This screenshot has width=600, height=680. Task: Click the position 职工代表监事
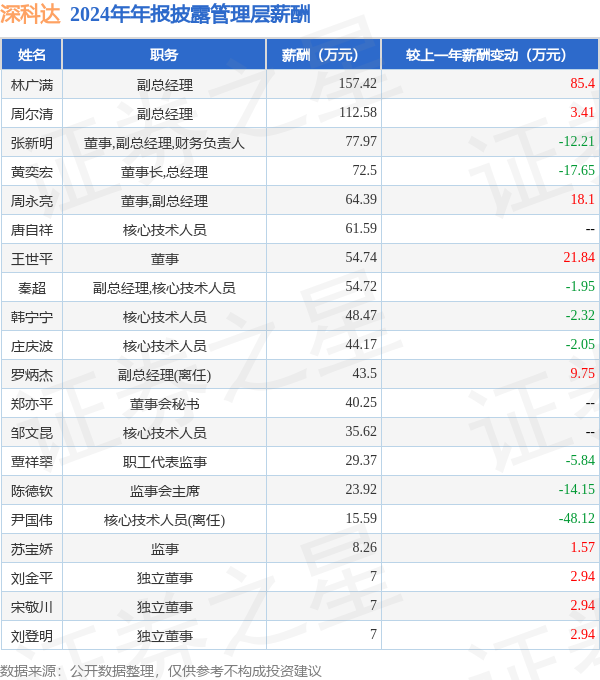[x=164, y=462]
